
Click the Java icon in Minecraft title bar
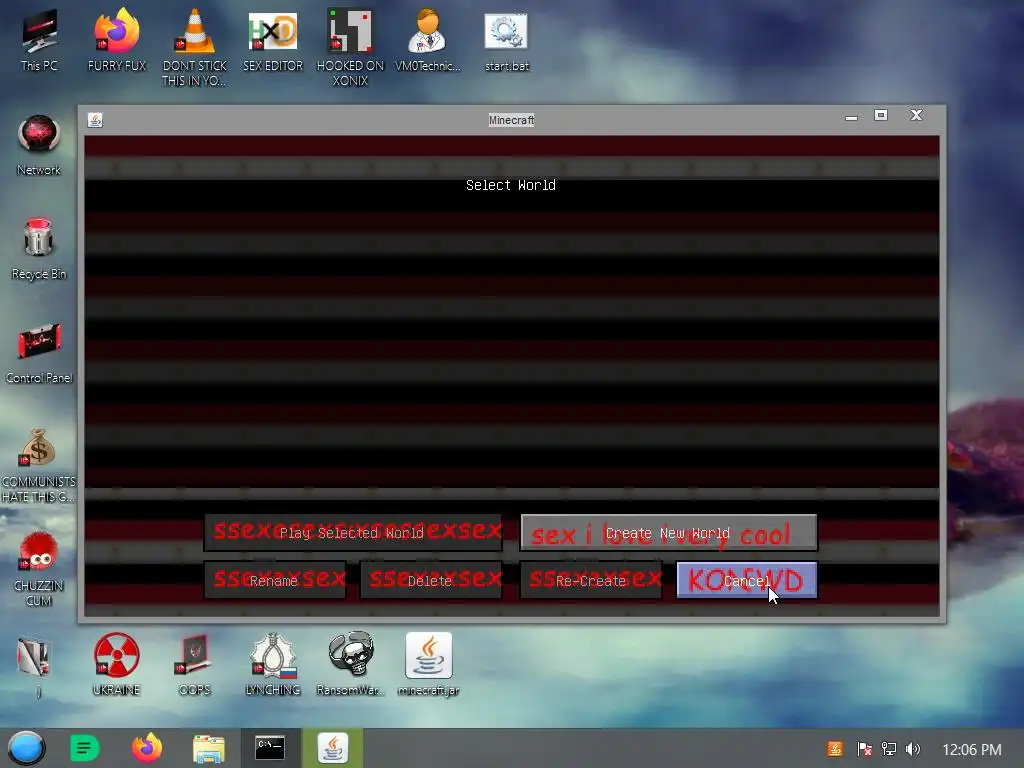(95, 120)
